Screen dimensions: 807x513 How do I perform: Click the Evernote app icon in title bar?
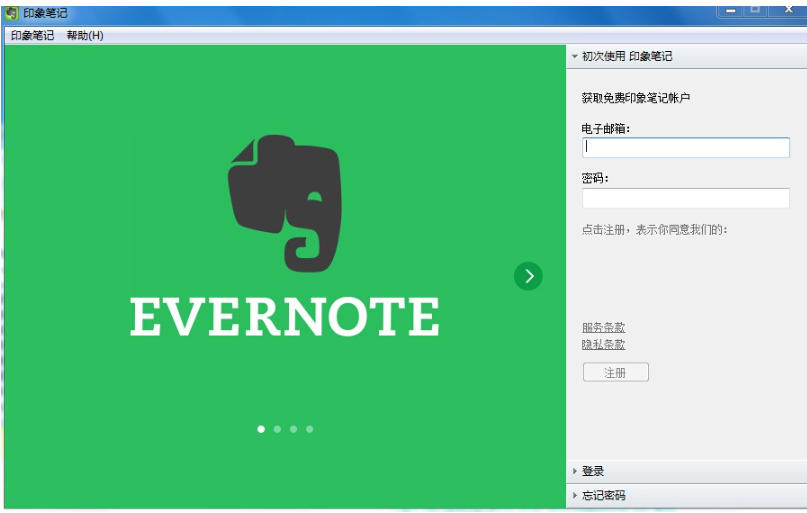click(11, 13)
